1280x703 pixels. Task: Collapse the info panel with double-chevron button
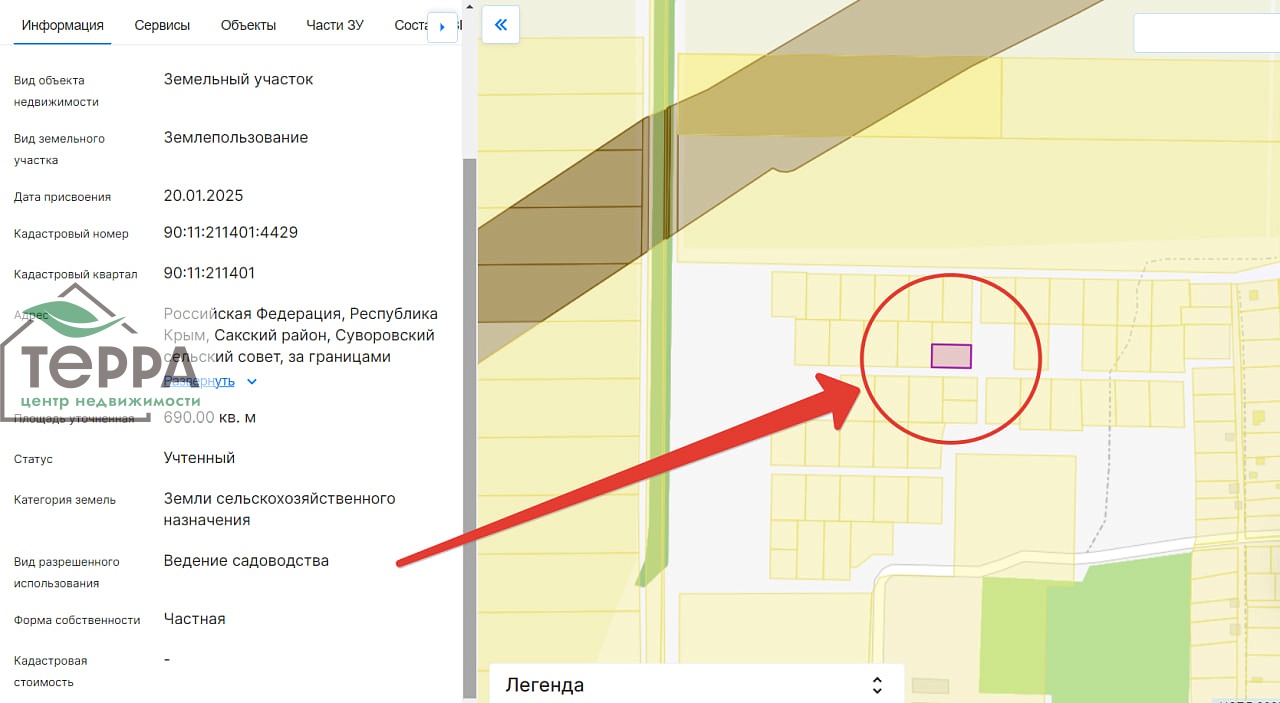pos(500,25)
